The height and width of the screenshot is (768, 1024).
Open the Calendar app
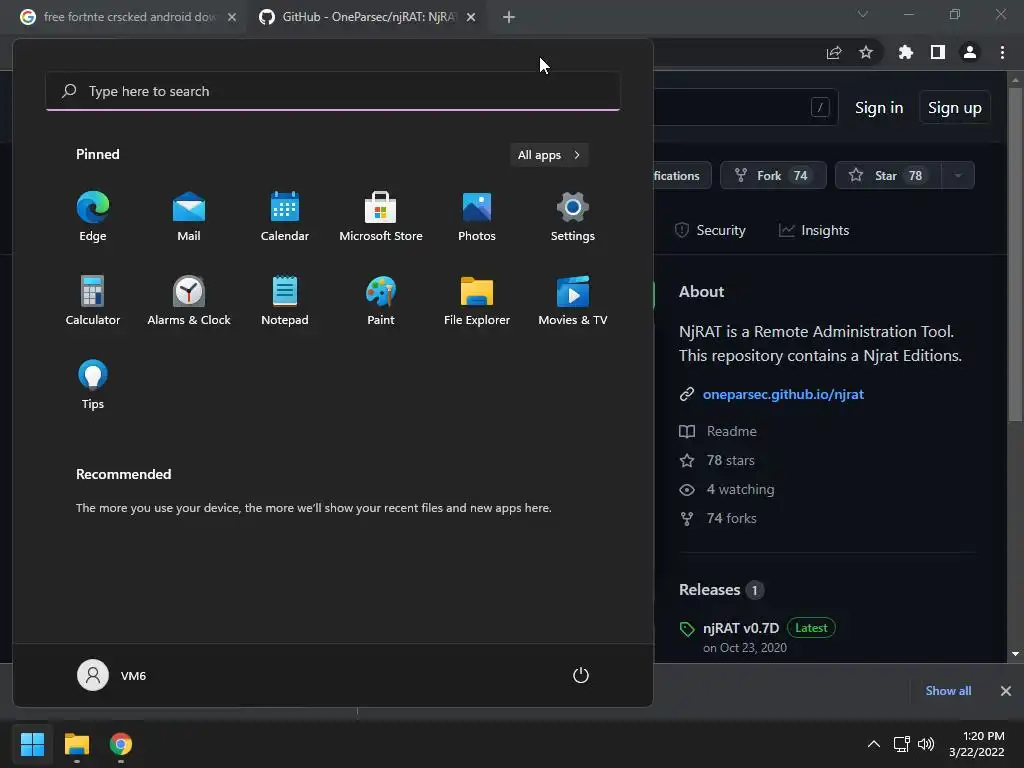285,217
